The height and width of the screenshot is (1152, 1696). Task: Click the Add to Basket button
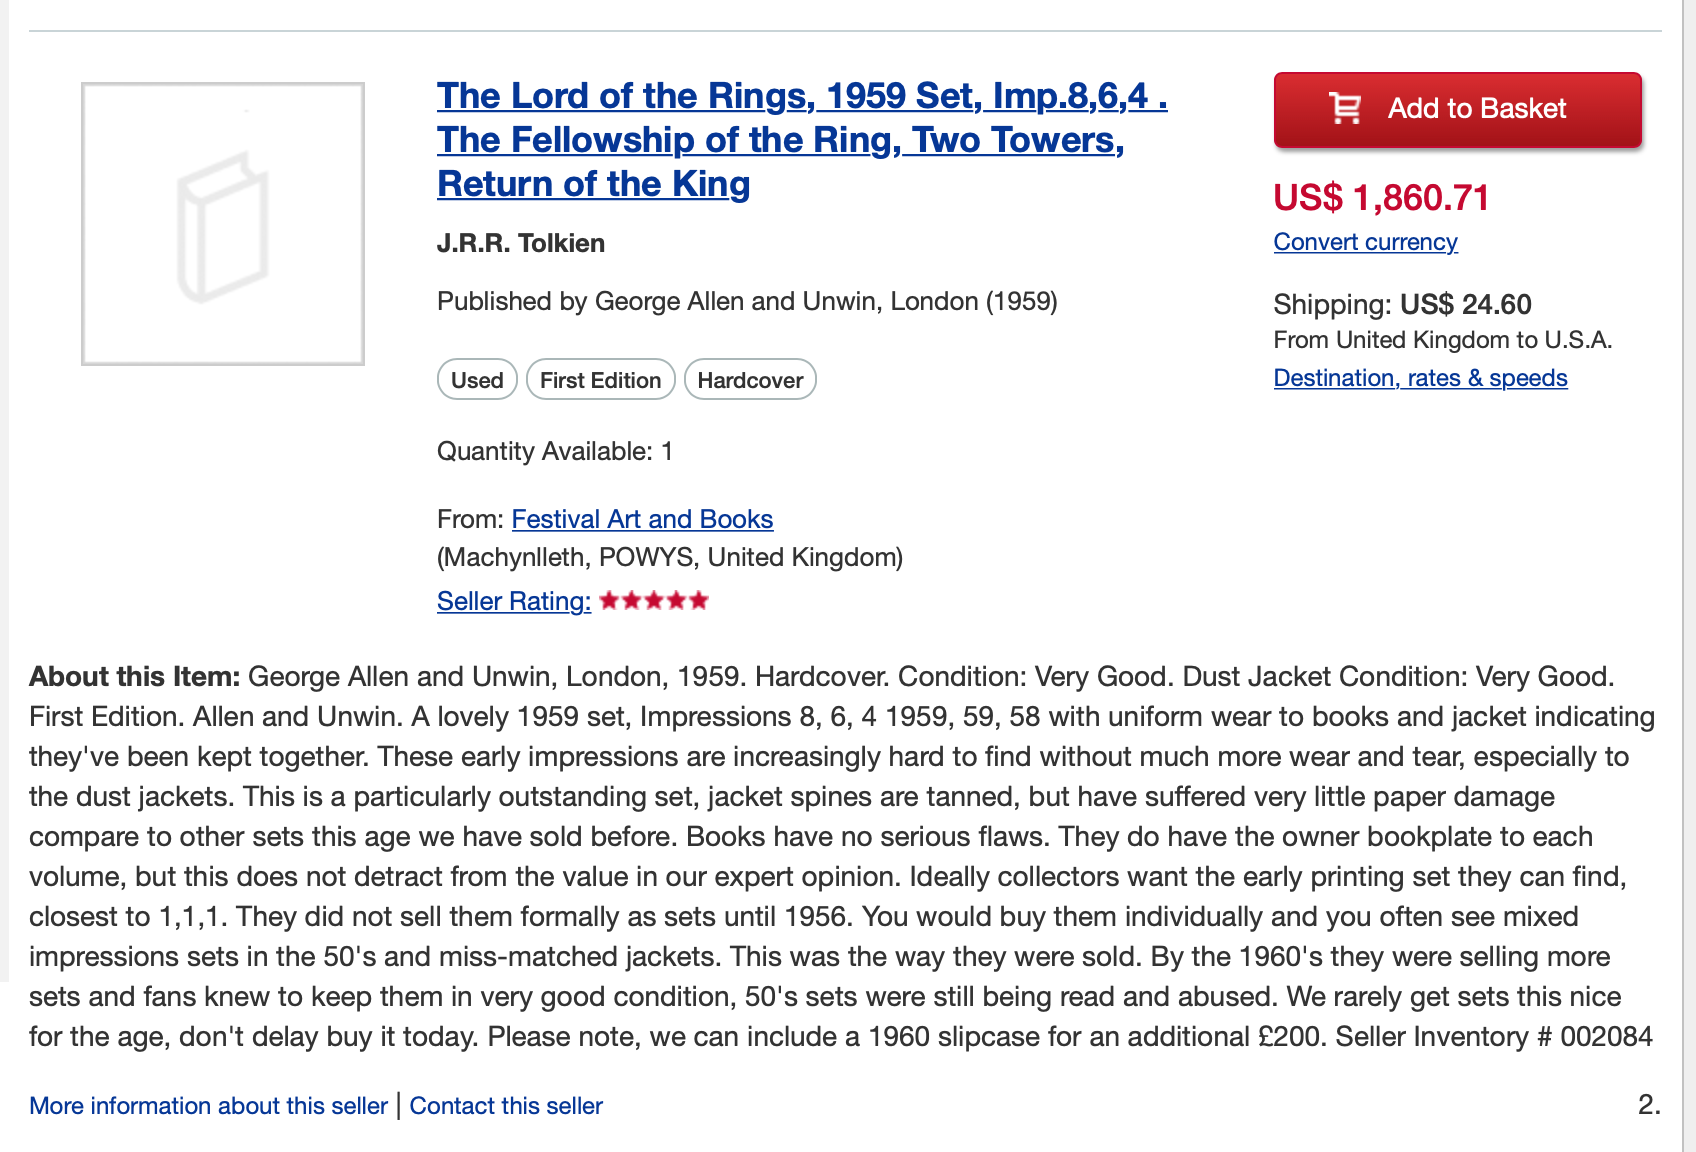pyautogui.click(x=1458, y=109)
